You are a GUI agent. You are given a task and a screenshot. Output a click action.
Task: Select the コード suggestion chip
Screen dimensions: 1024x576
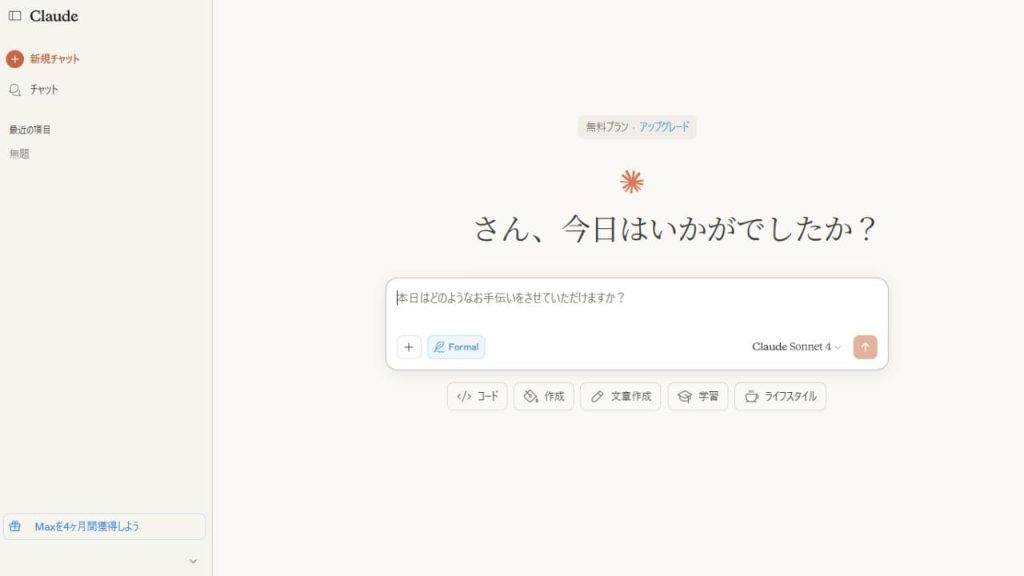click(x=477, y=396)
